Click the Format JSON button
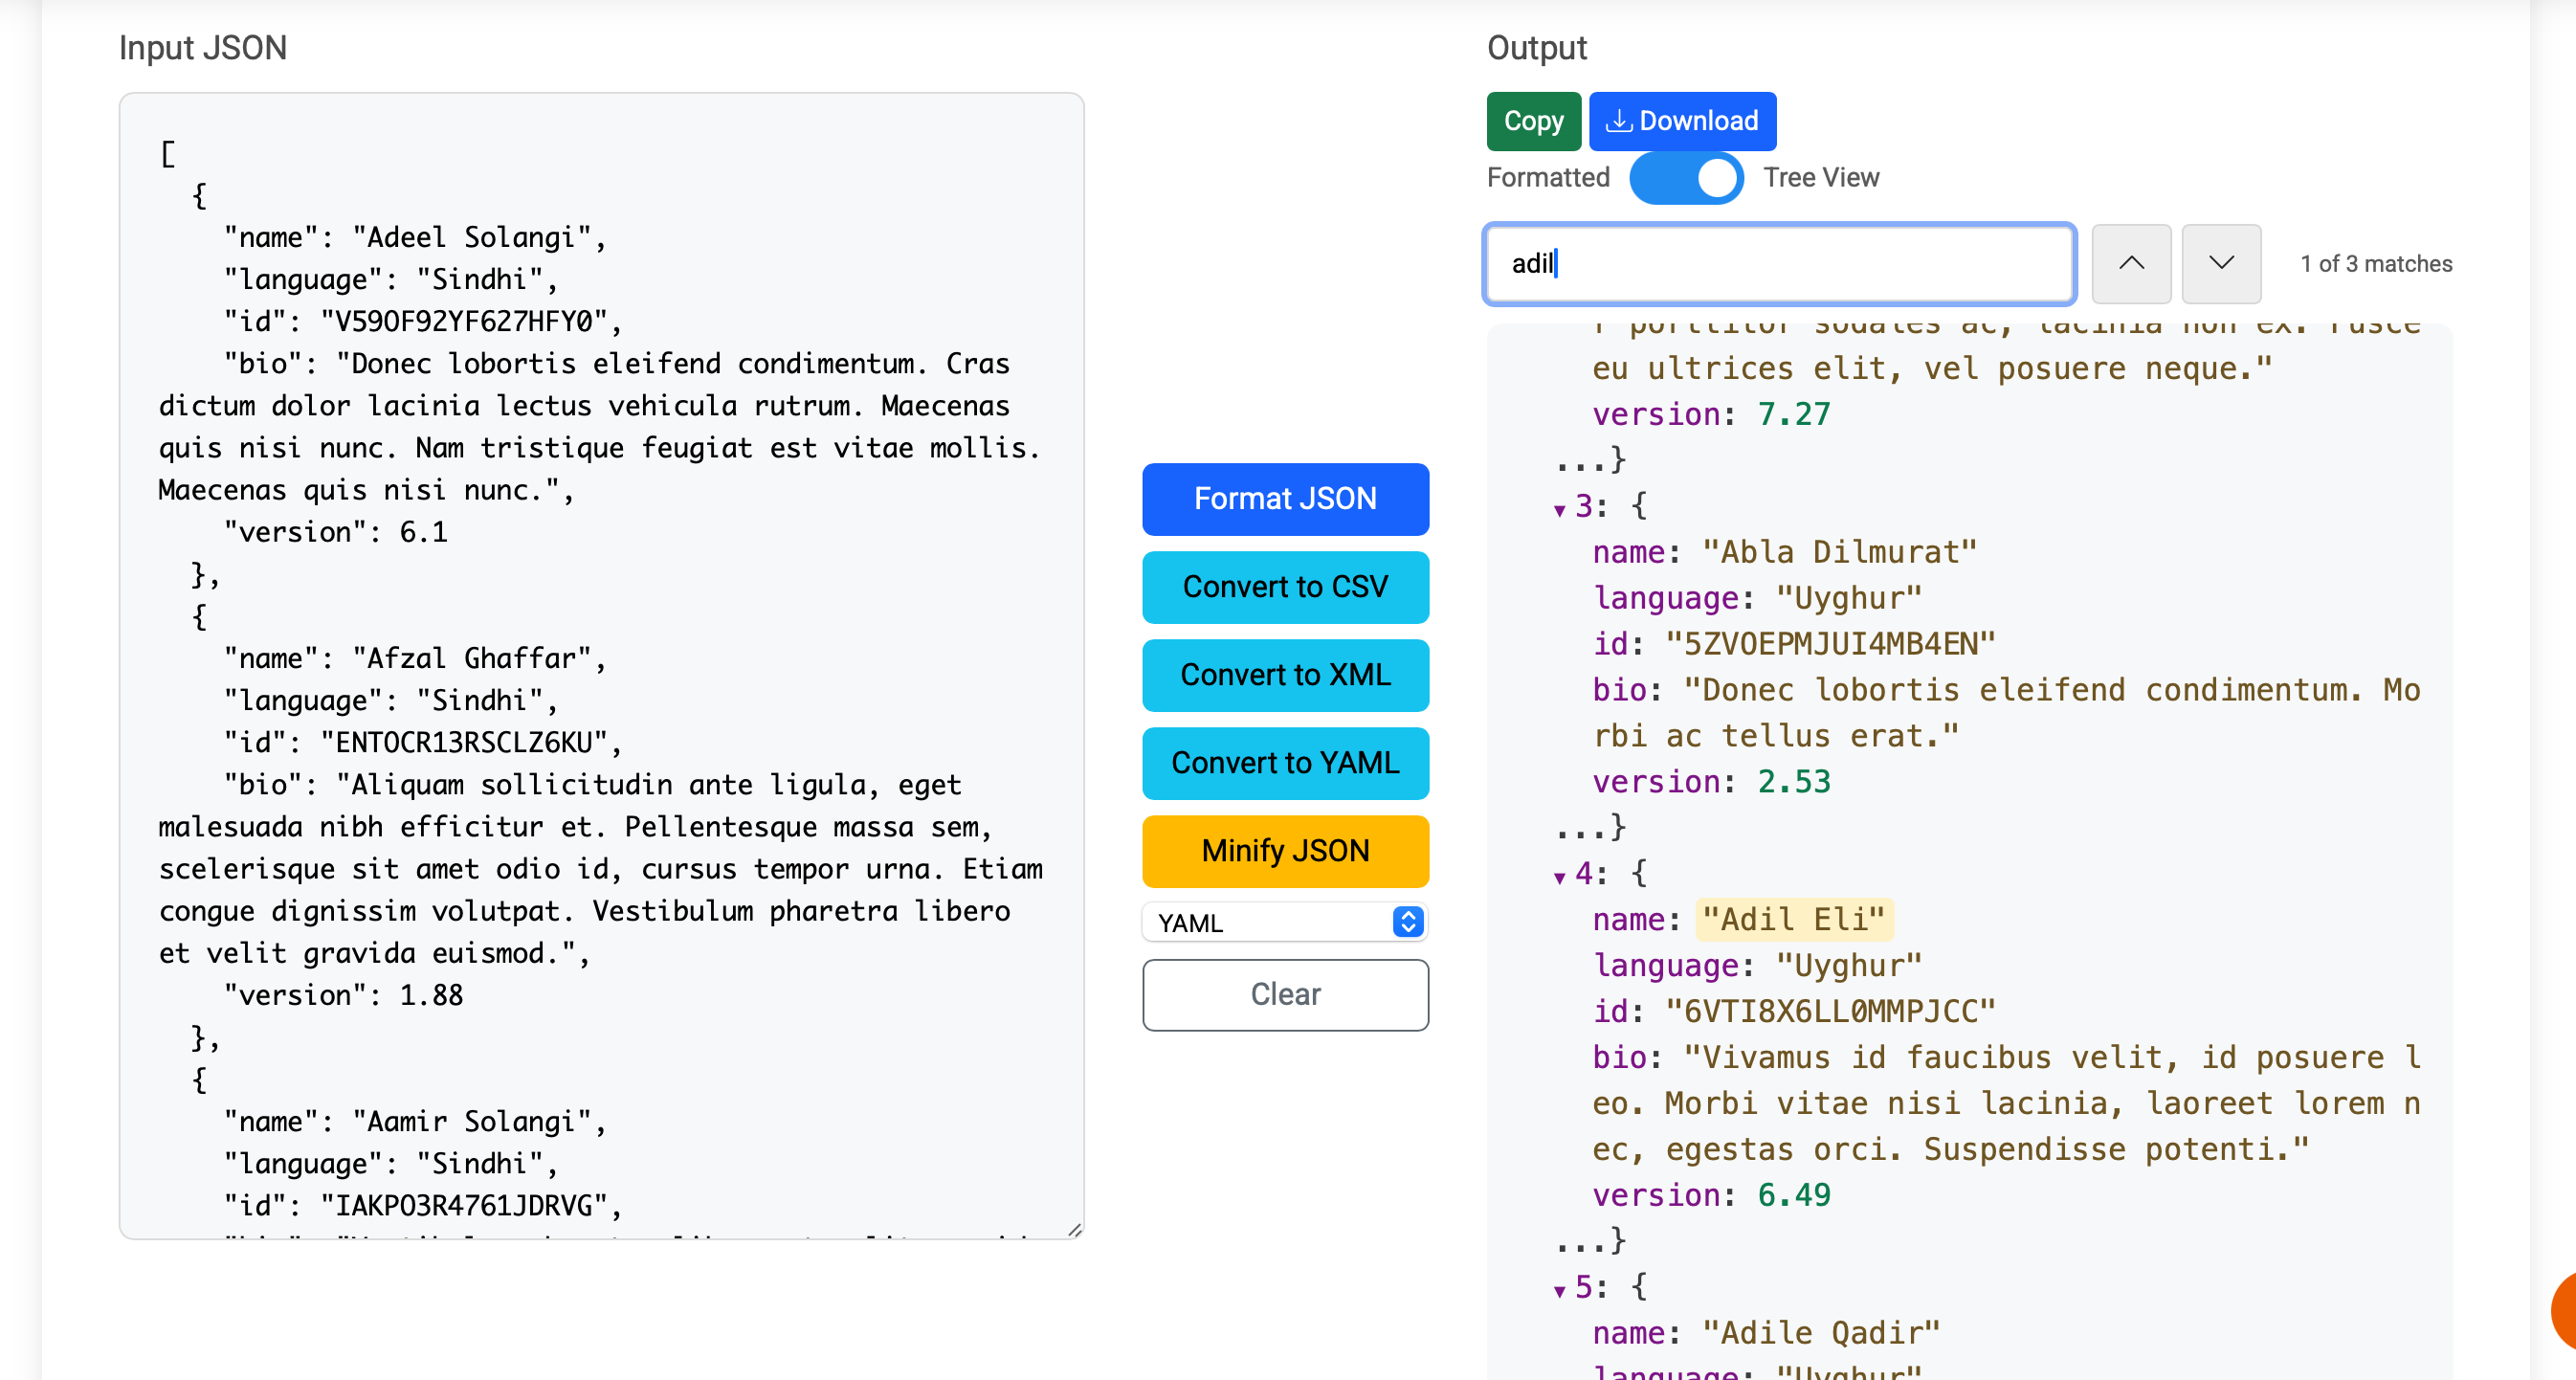This screenshot has height=1380, width=2576. tap(1285, 499)
